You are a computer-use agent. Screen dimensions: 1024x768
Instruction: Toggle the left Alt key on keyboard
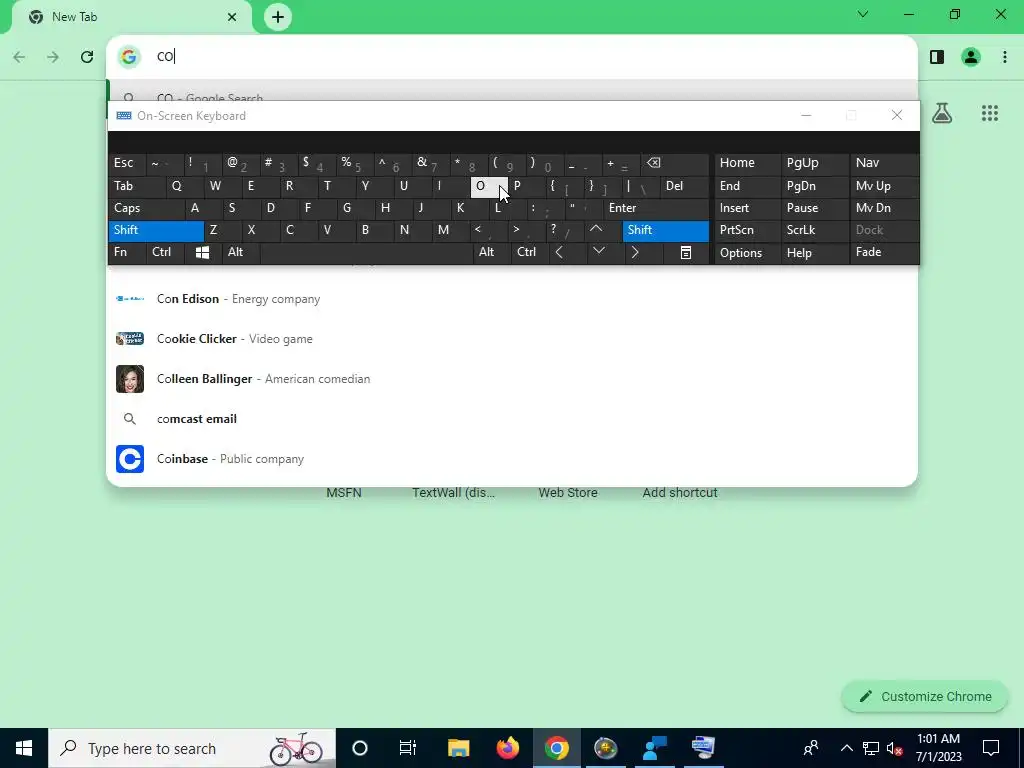240,252
